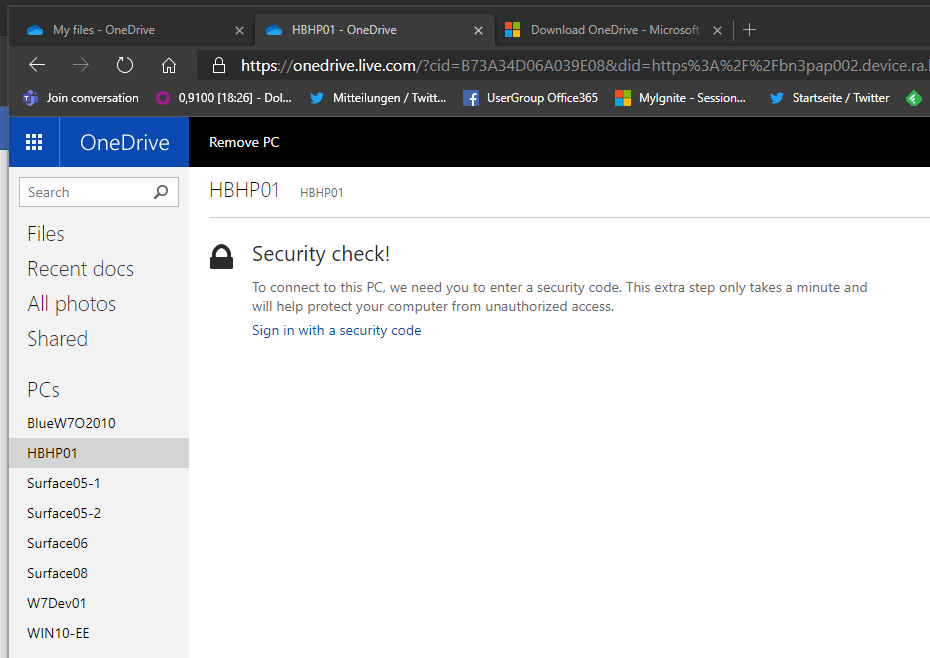Image resolution: width=930 pixels, height=658 pixels.
Task: Click the search magnifier icon
Action: pyautogui.click(x=161, y=192)
